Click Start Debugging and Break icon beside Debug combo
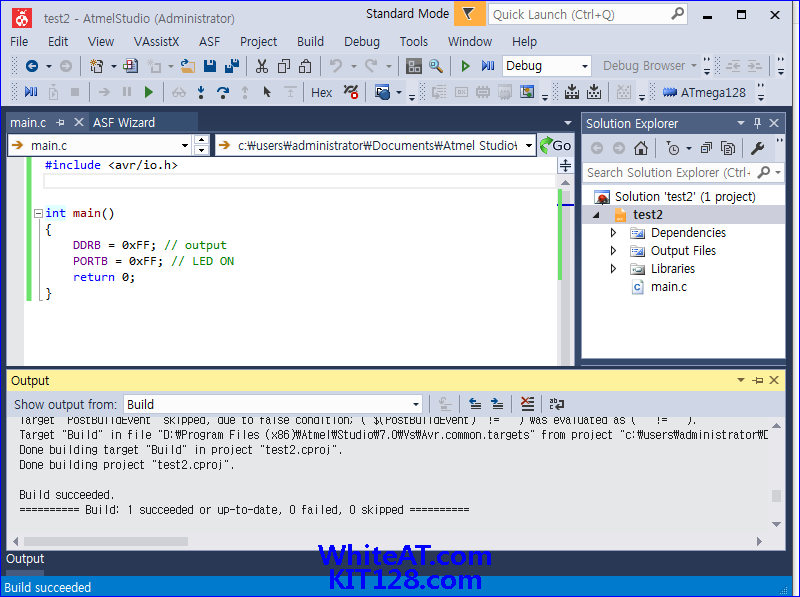The image size is (800, 597). click(488, 66)
